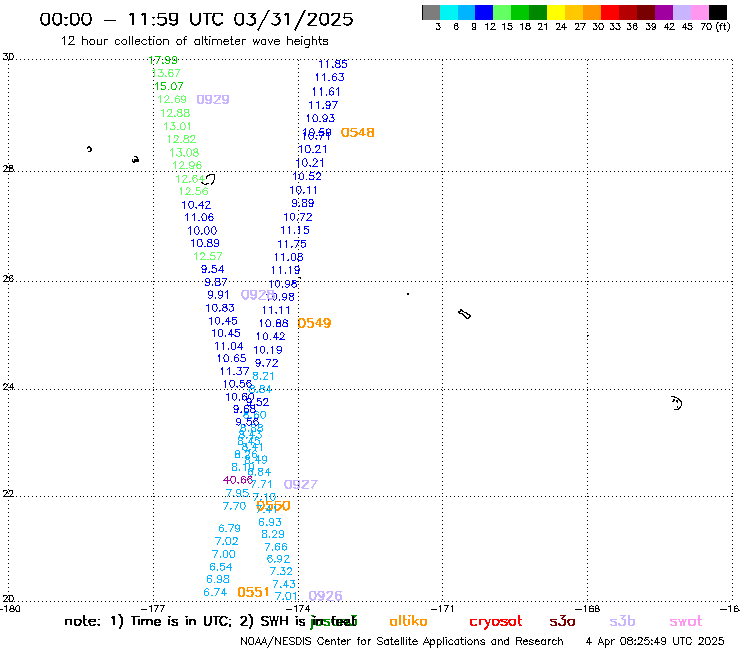Click the orange time stamp 0551
Image resolution: width=740 pixels, height=650 pixels.
[x=253, y=592]
